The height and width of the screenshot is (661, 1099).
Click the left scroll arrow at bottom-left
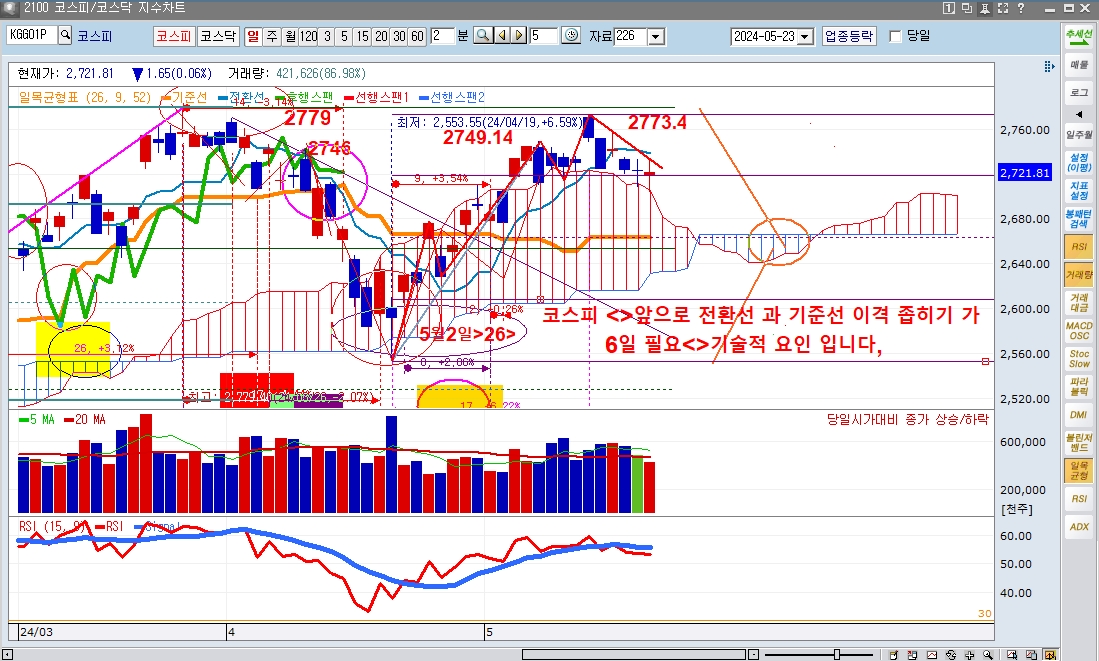(7, 655)
